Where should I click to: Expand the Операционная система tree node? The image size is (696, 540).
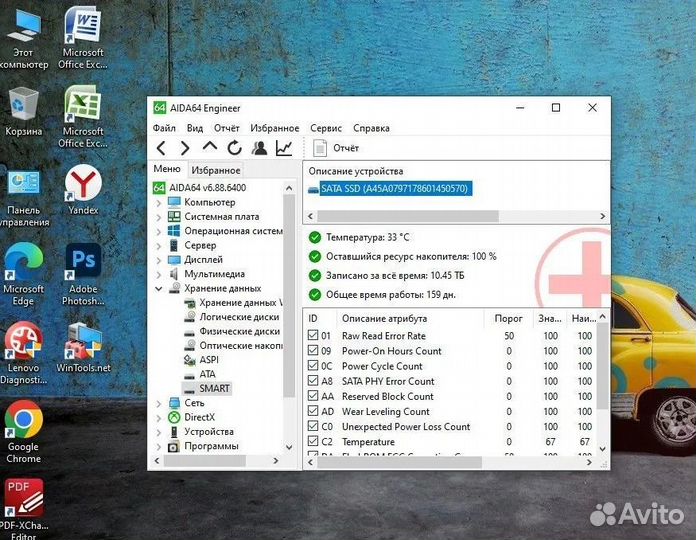pos(159,231)
